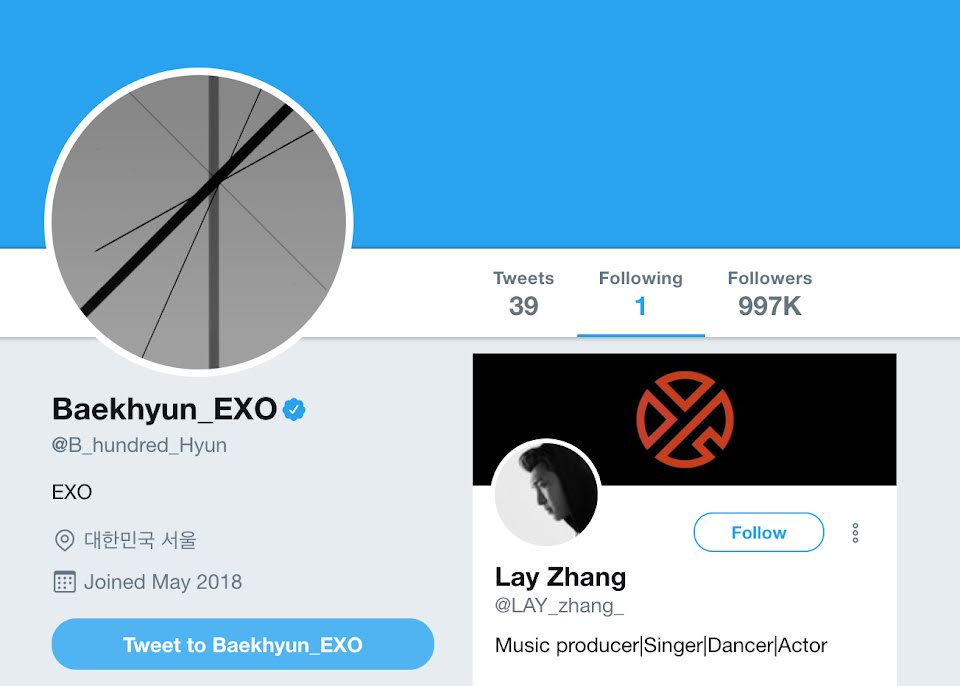The image size is (960, 686).
Task: Click the blue verified badge beside Baekhyun_EXO
Action: [294, 409]
